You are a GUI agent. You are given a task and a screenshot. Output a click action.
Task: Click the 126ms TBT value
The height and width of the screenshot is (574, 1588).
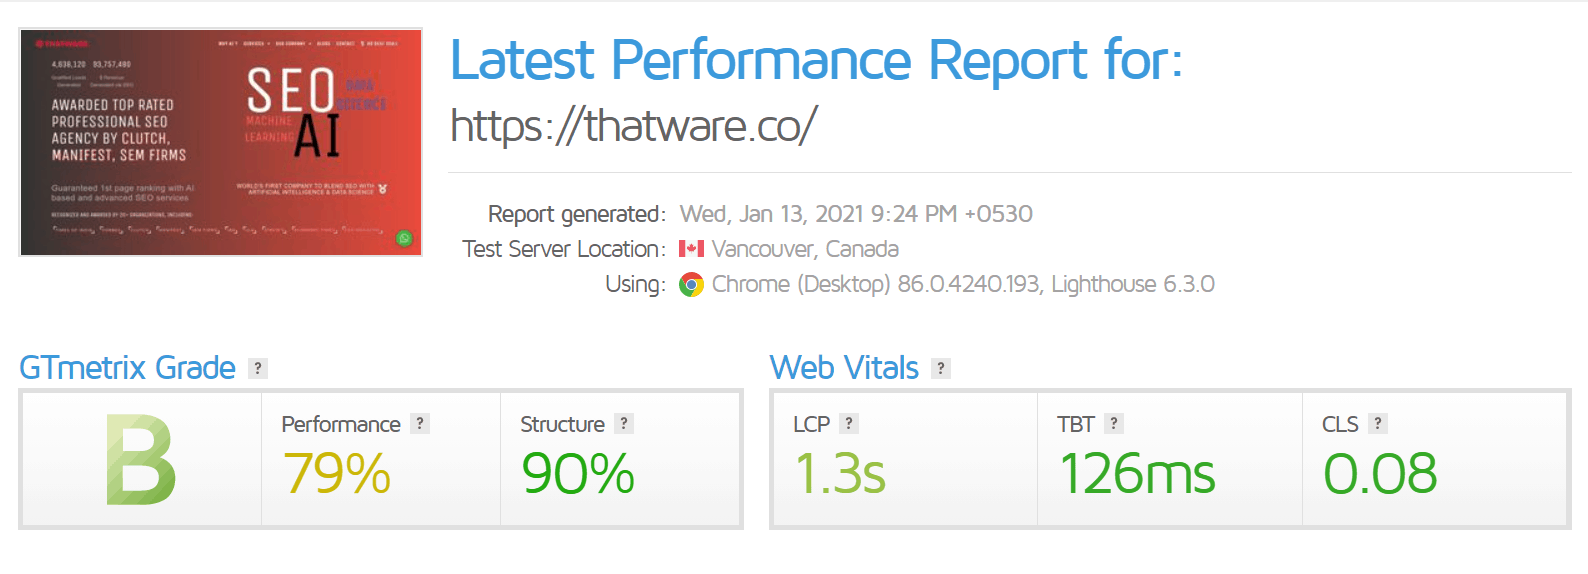(1137, 474)
